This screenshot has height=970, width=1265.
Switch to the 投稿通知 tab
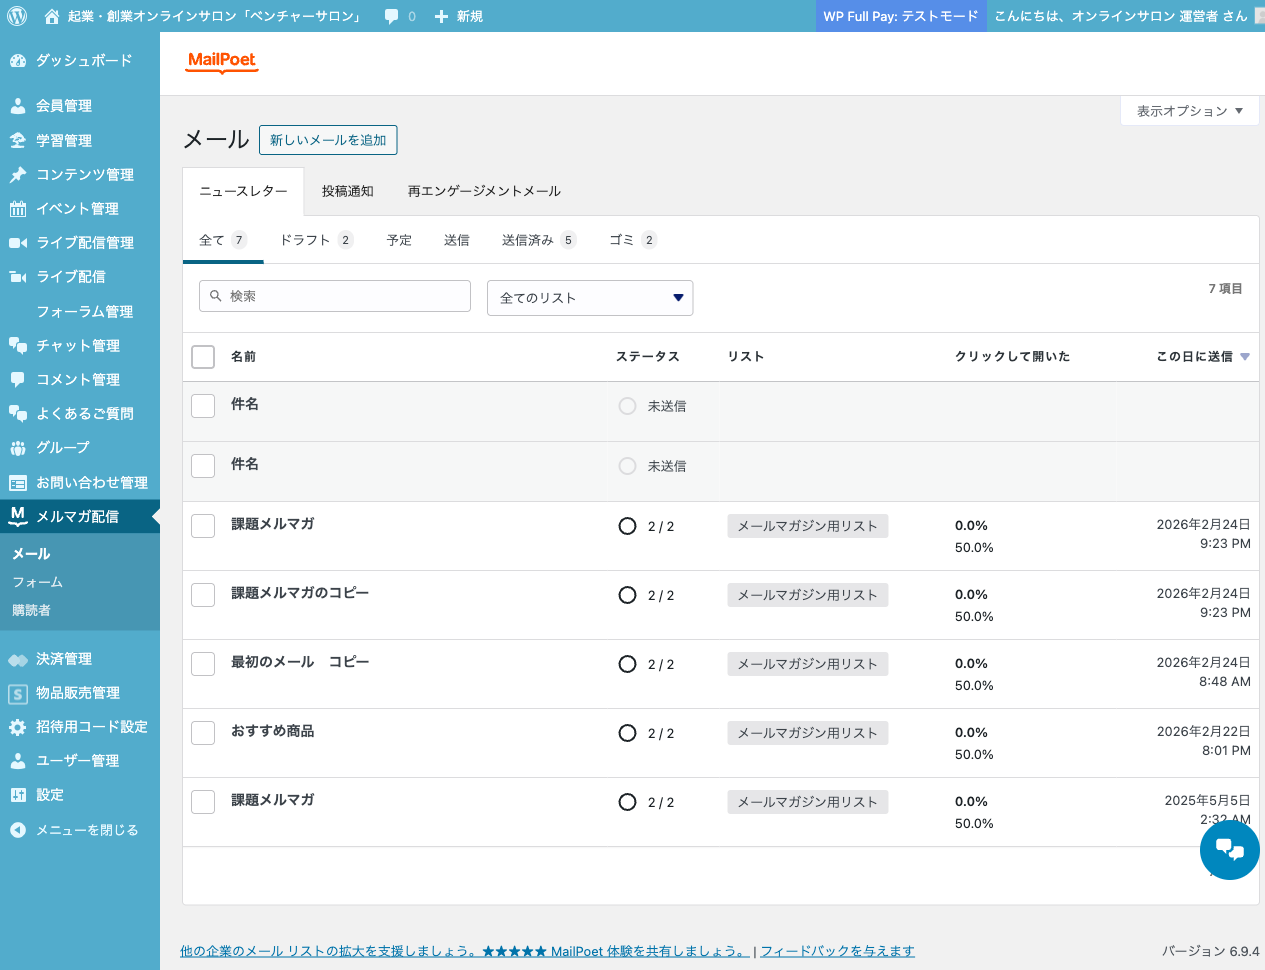pos(347,191)
